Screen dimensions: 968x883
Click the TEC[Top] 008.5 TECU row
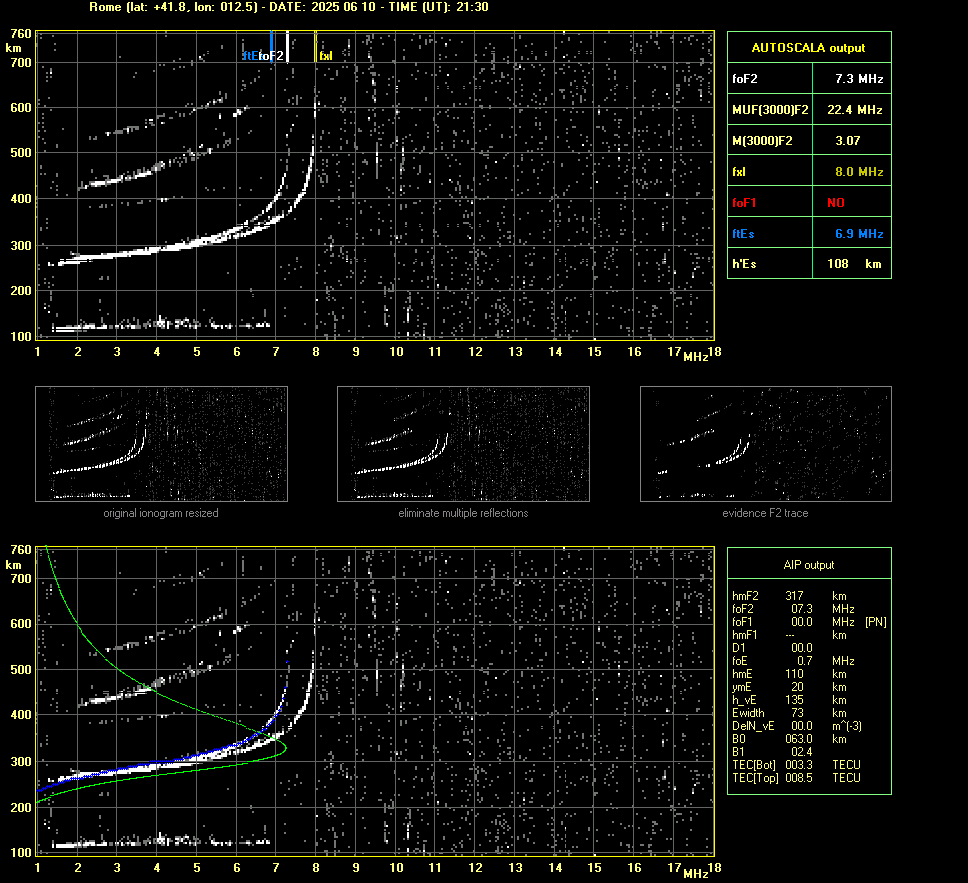click(796, 777)
